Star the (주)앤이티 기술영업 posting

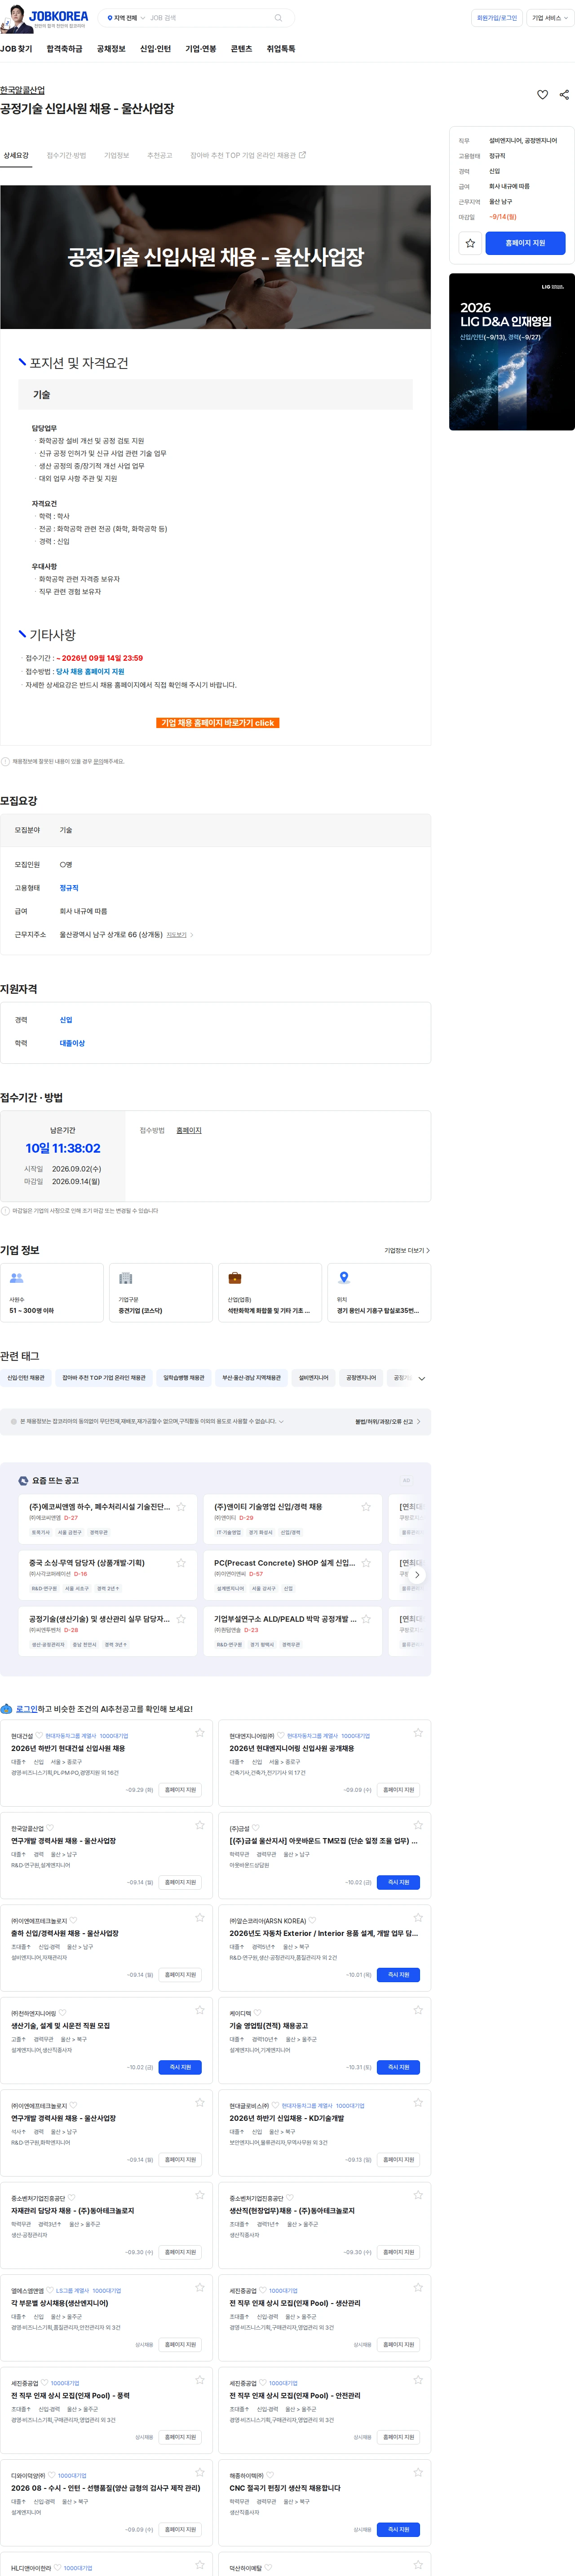point(366,1507)
